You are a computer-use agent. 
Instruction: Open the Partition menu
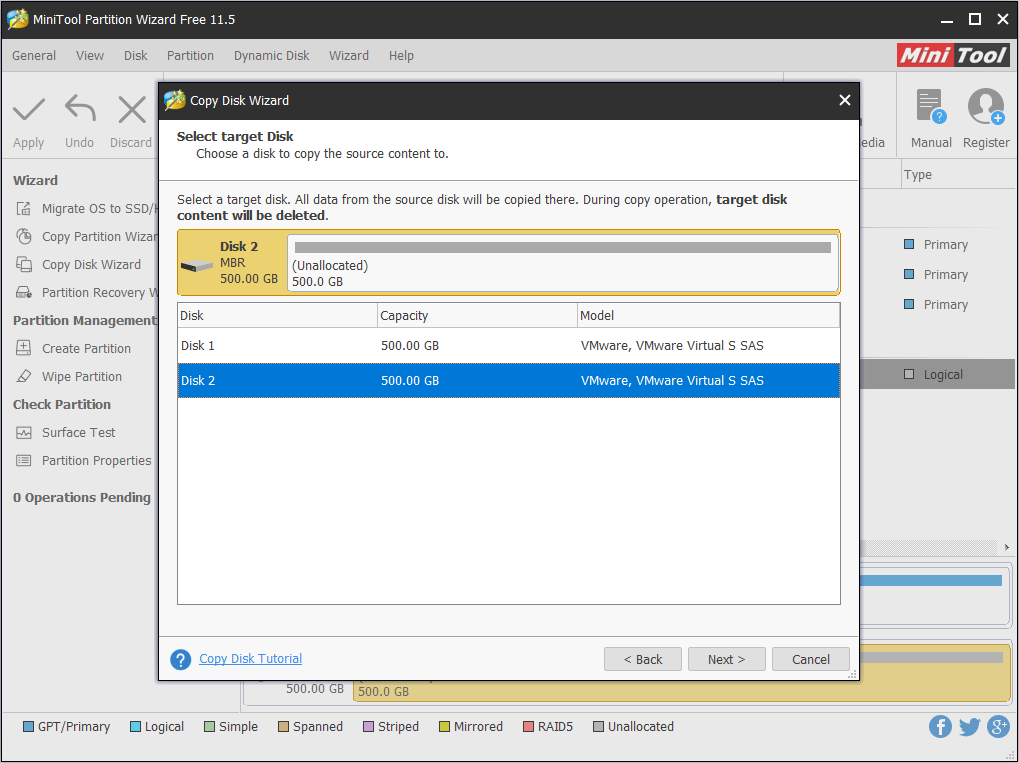pyautogui.click(x=190, y=56)
